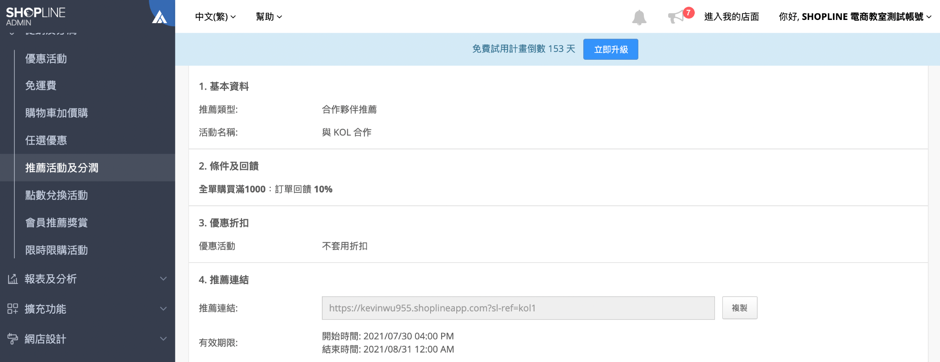Click the 立即升級 upgrade button
This screenshot has height=362, width=940.
(x=610, y=50)
